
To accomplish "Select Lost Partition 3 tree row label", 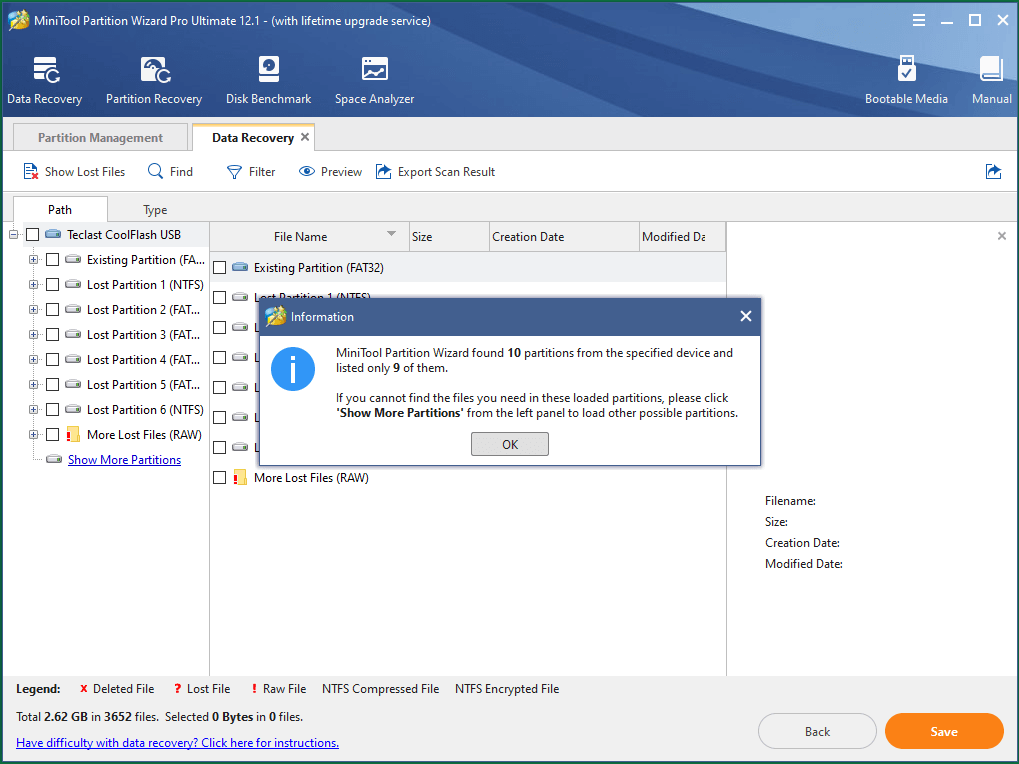I will tap(143, 335).
